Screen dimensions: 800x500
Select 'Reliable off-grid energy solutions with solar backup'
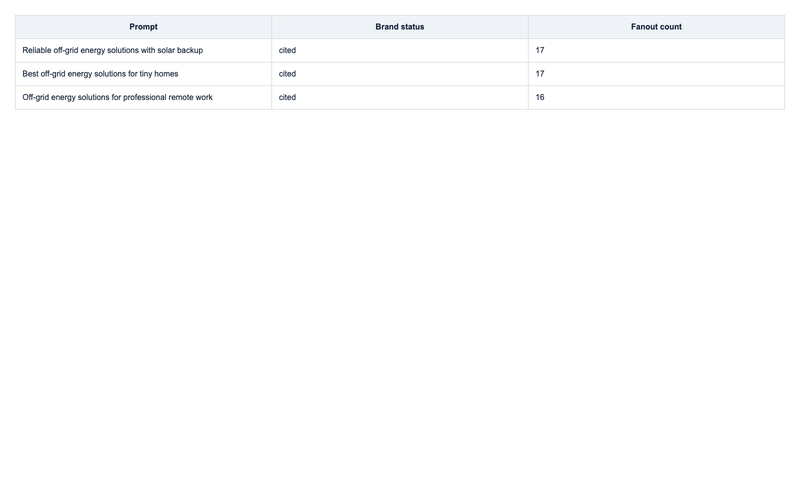point(113,50)
